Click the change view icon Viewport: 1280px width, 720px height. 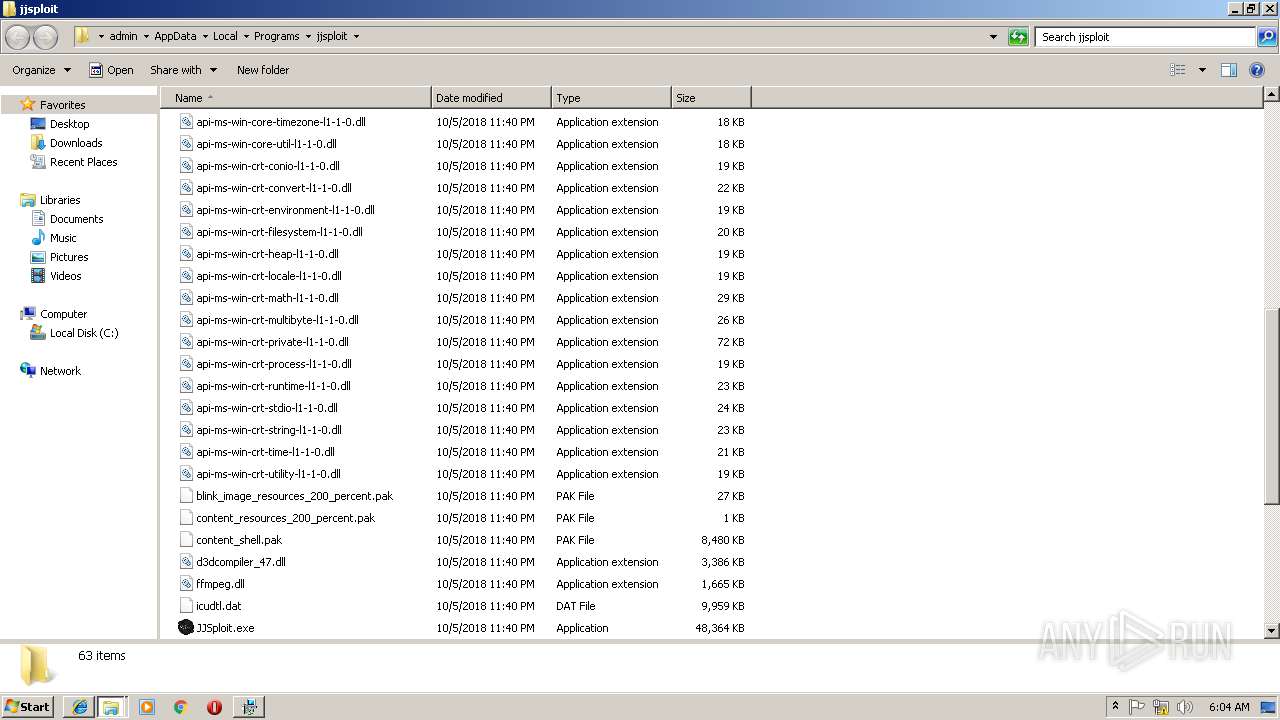[1178, 70]
